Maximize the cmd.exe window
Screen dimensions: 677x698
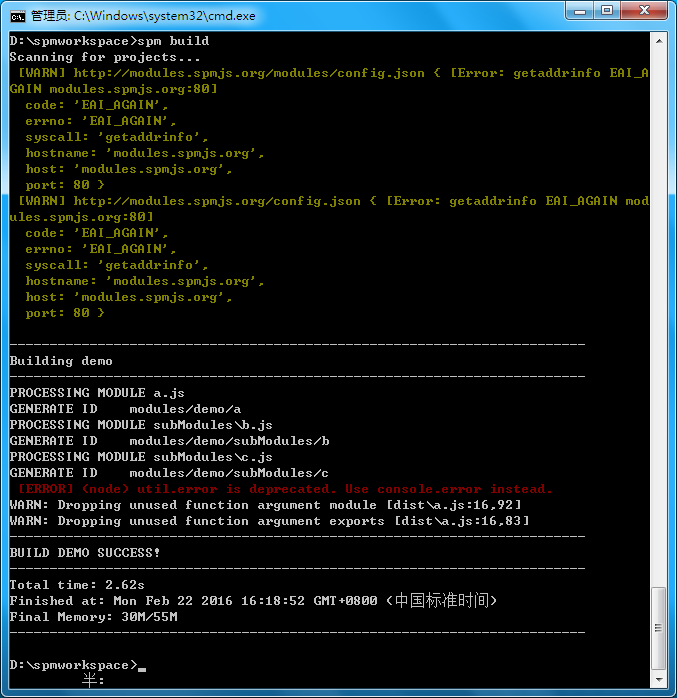607,11
